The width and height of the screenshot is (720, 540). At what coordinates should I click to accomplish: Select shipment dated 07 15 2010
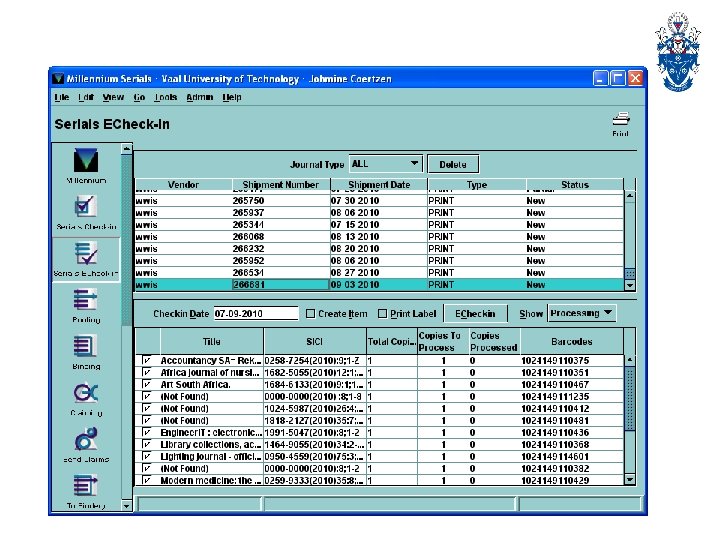(x=379, y=225)
